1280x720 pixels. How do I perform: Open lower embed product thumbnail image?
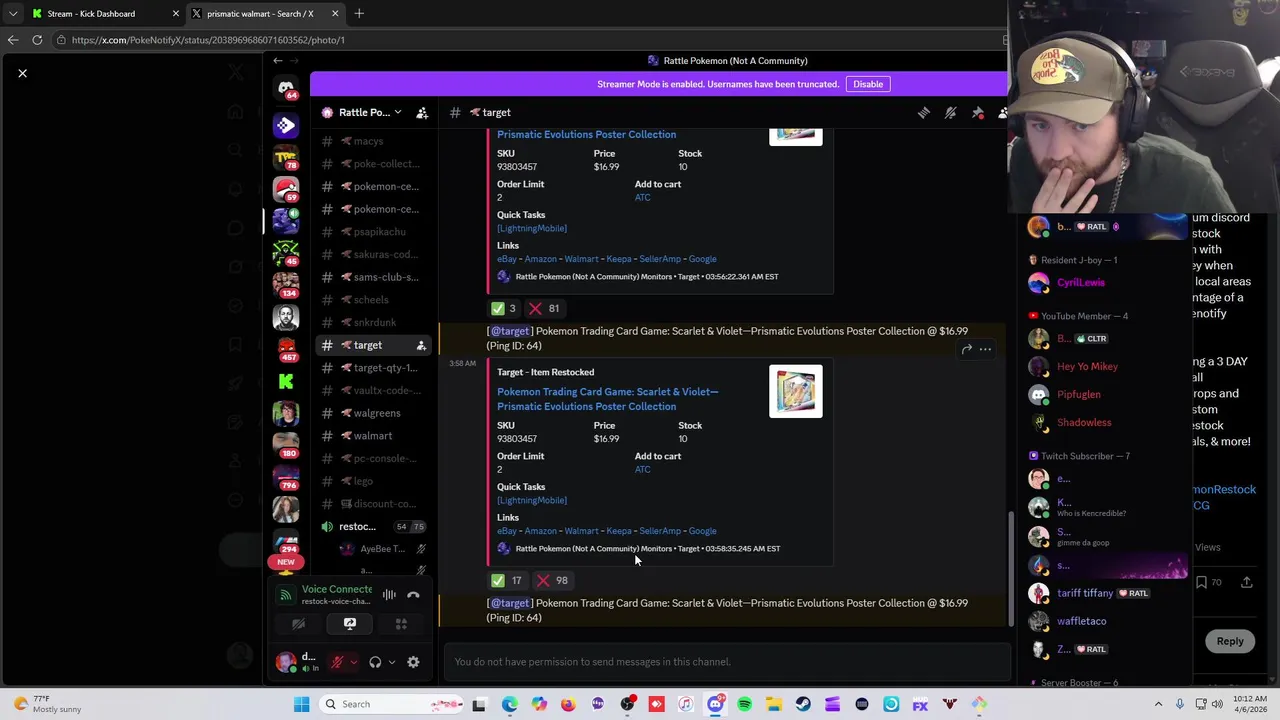tap(796, 391)
